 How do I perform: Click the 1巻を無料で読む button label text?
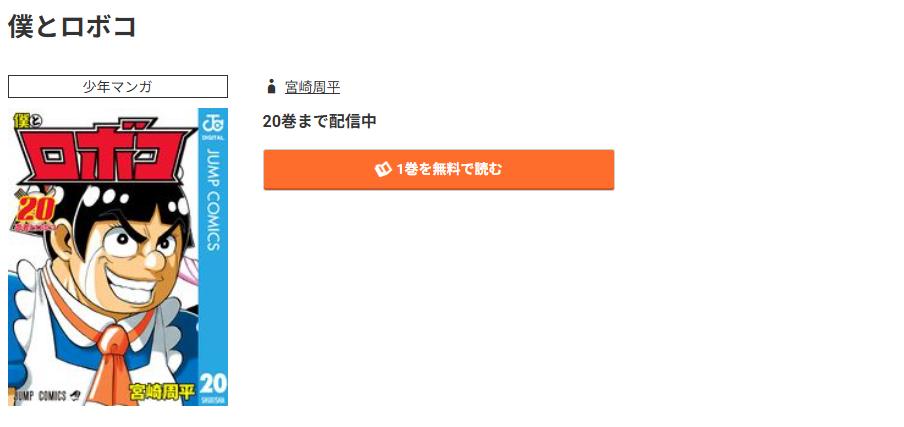pos(449,169)
